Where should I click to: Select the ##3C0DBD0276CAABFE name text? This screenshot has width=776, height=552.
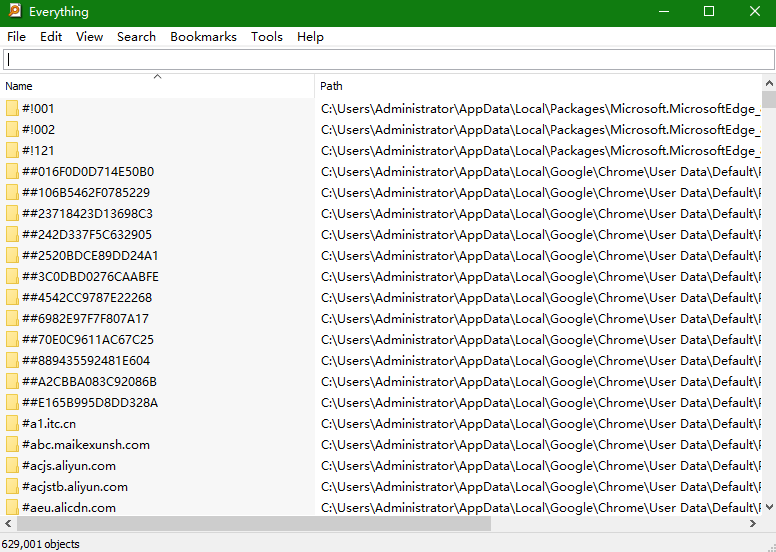(x=91, y=277)
